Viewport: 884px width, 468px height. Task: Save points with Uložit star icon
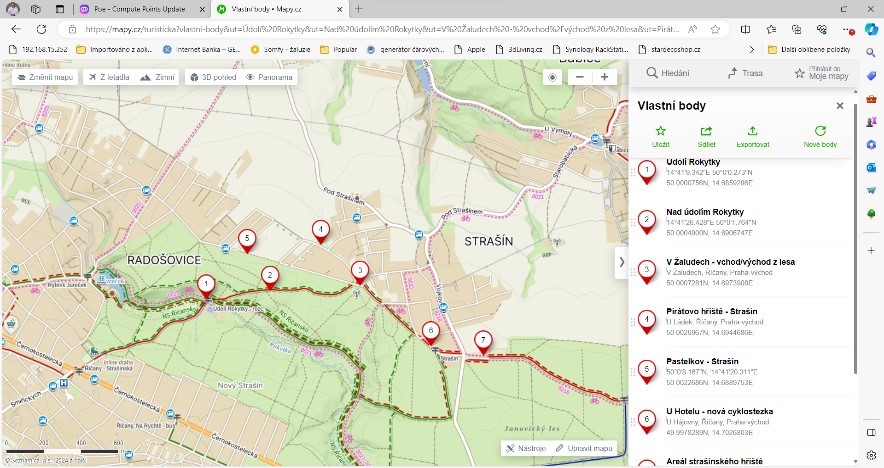pos(661,136)
